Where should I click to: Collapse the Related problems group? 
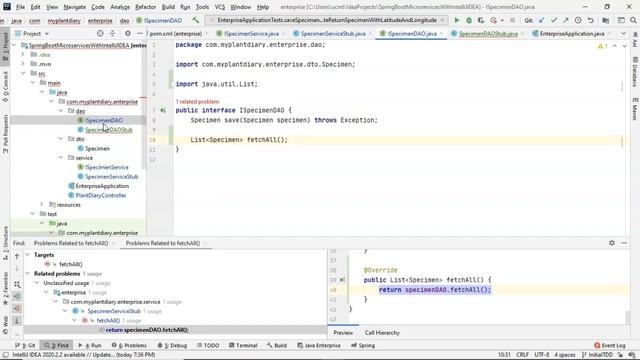[x=28, y=273]
